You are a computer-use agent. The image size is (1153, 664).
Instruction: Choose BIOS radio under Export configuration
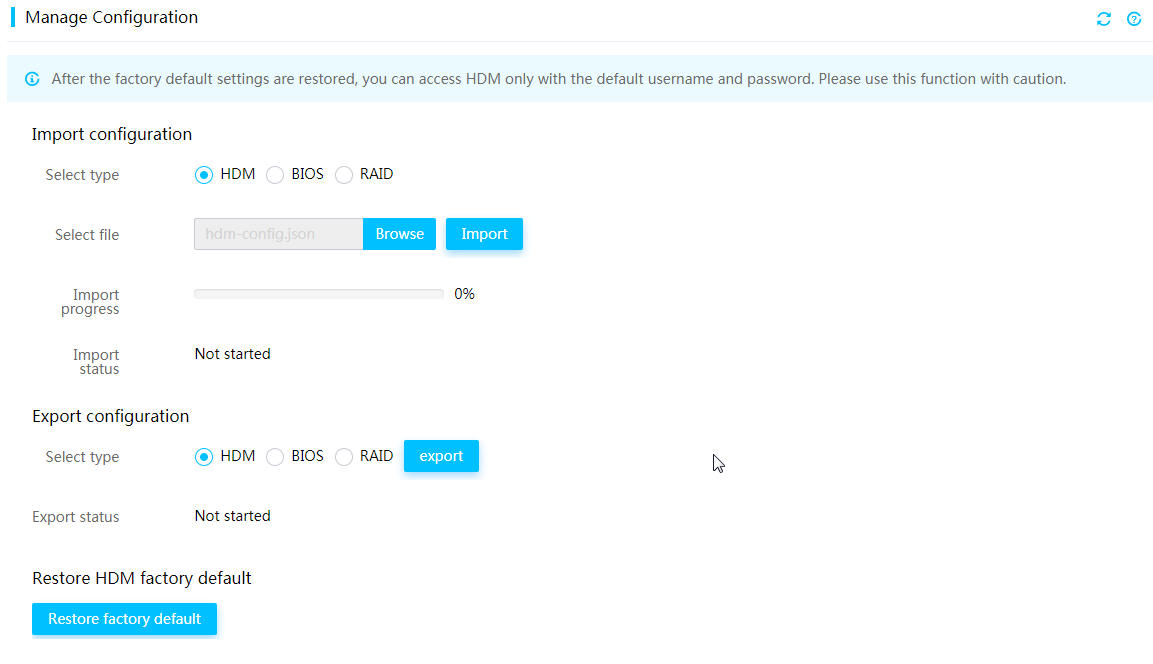275,457
